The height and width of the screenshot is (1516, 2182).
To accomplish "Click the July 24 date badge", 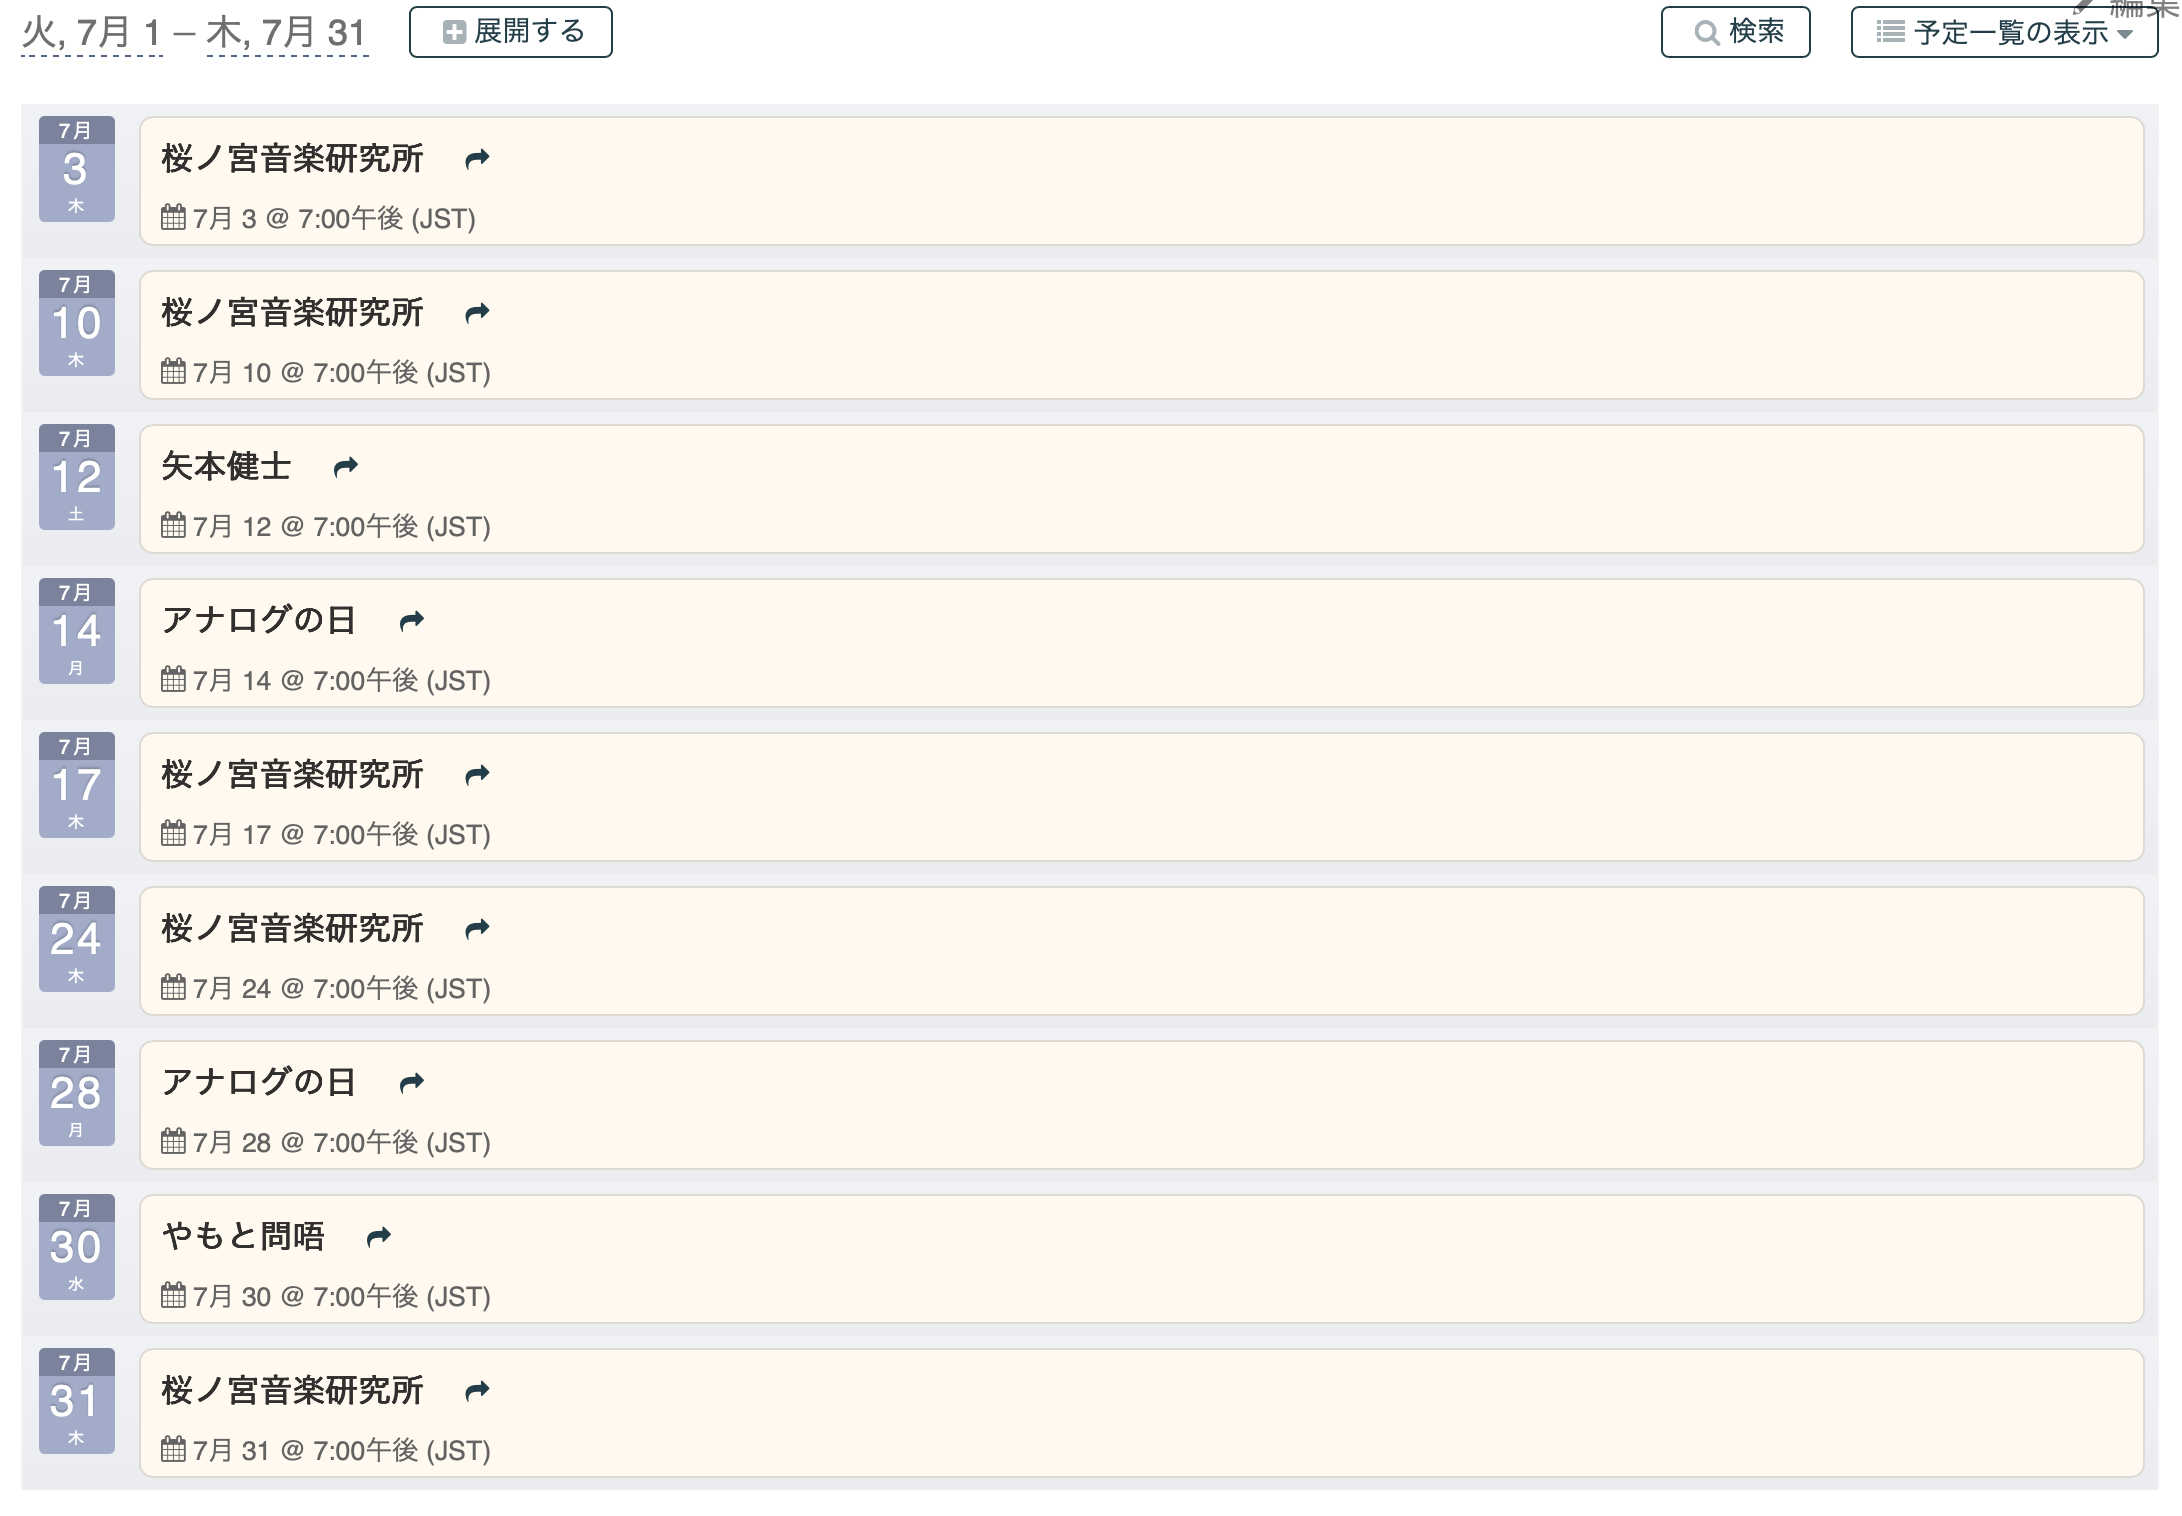I will (77, 939).
